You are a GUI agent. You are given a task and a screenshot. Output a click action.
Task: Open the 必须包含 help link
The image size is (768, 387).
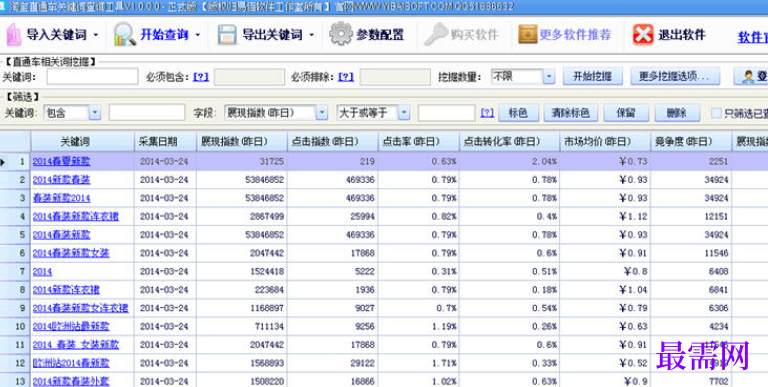tap(201, 77)
